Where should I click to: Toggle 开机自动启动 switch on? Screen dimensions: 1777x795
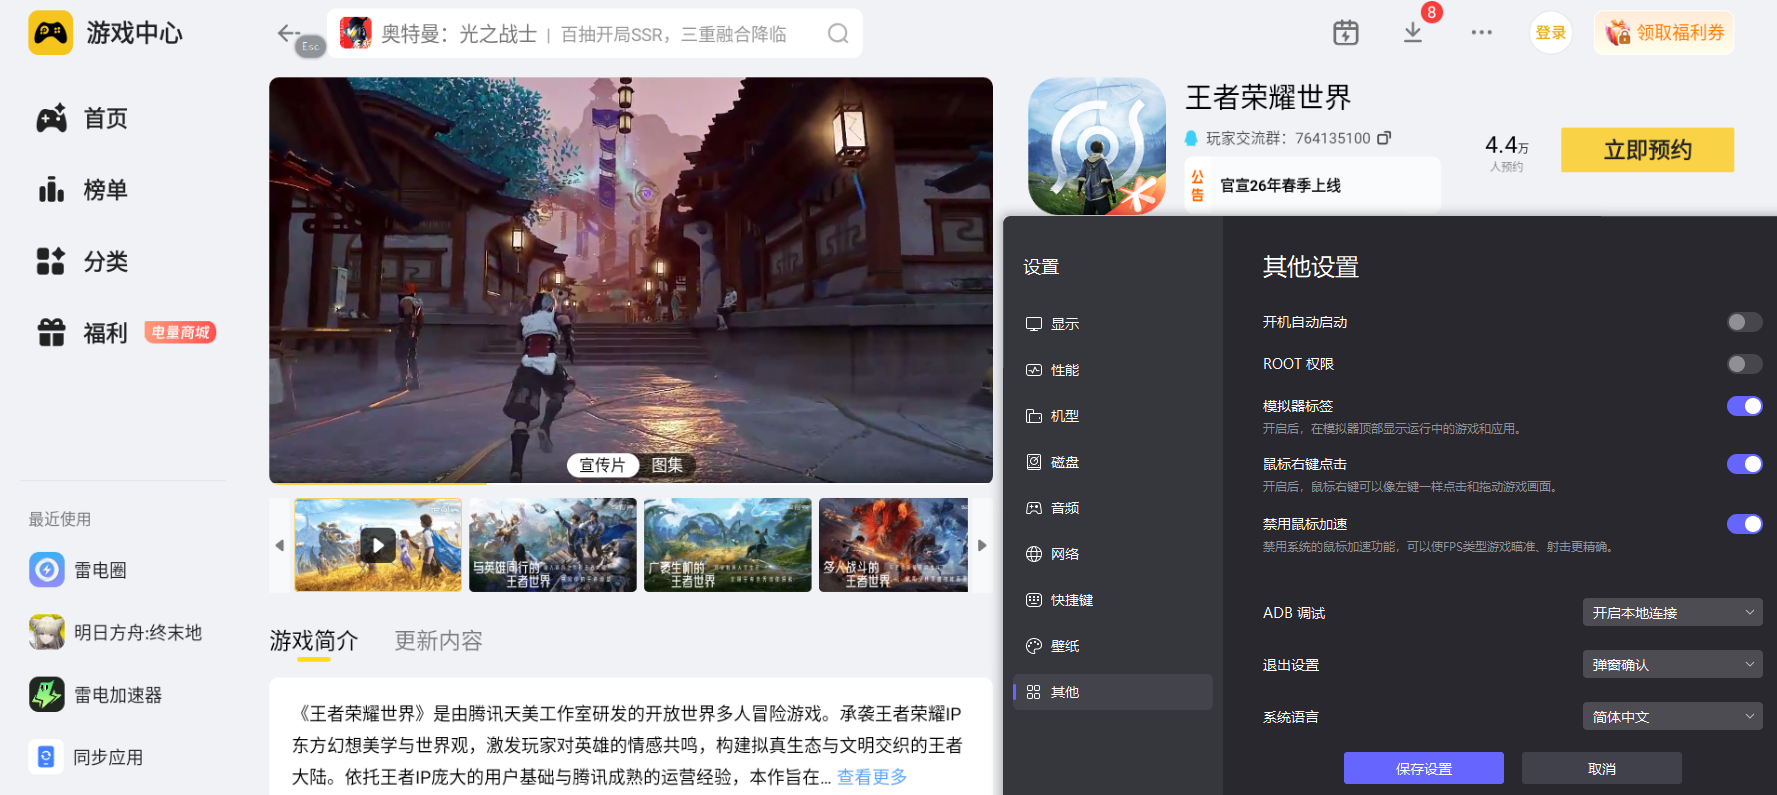pos(1744,322)
